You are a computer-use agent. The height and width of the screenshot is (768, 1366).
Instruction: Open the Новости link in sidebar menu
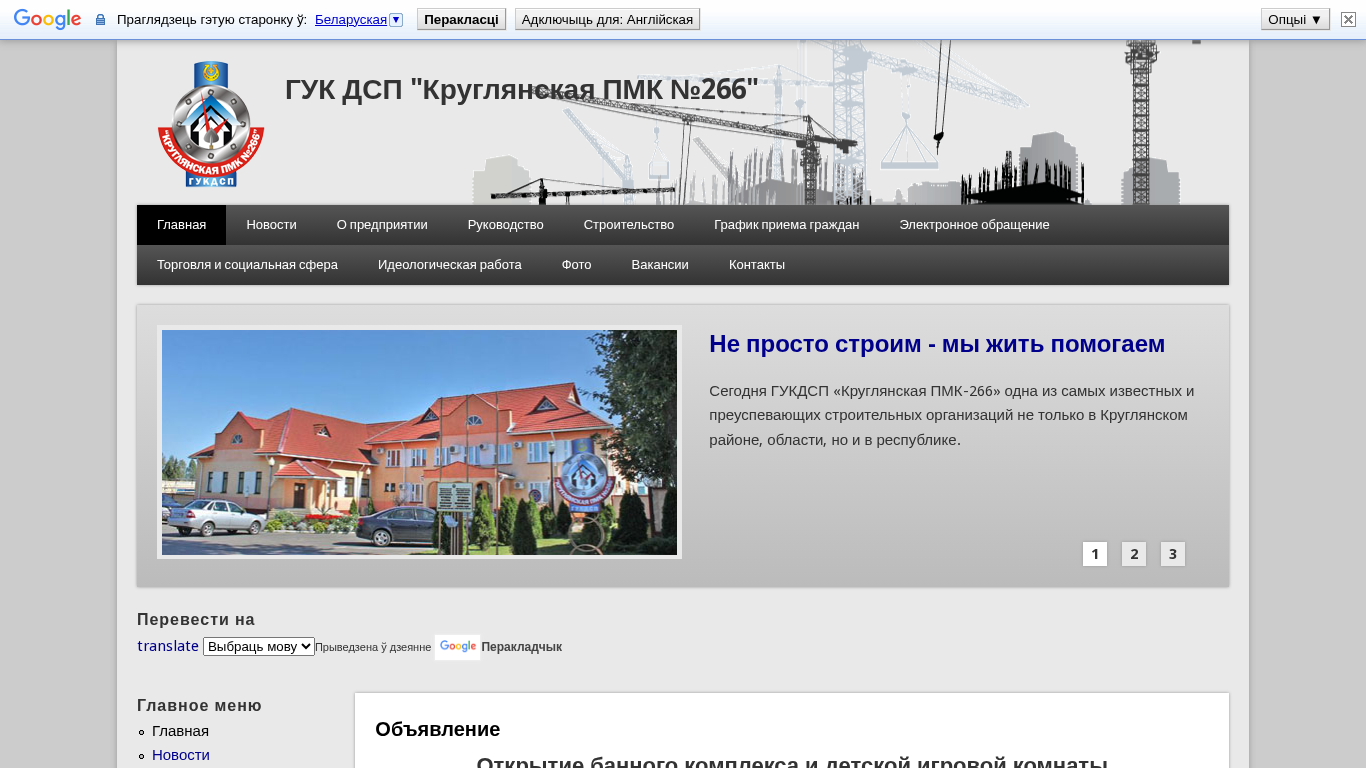181,755
